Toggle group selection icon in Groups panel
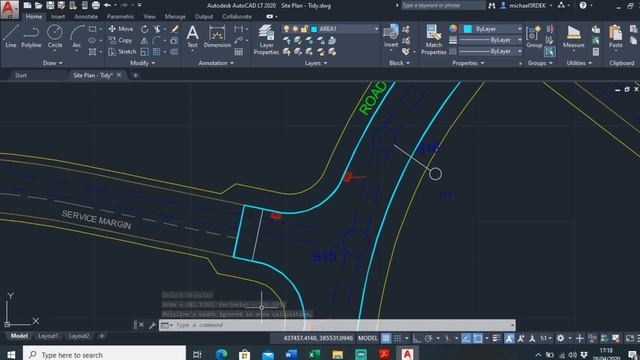640x360 pixels. 550,52
